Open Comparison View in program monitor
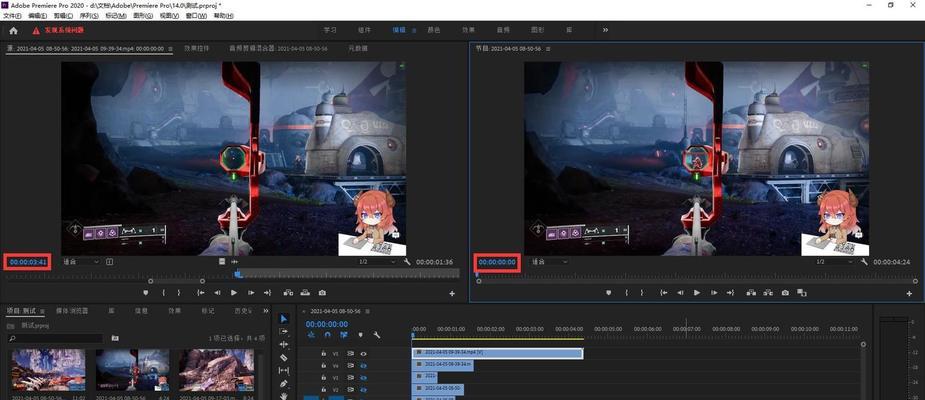The height and width of the screenshot is (400, 925). (x=802, y=293)
